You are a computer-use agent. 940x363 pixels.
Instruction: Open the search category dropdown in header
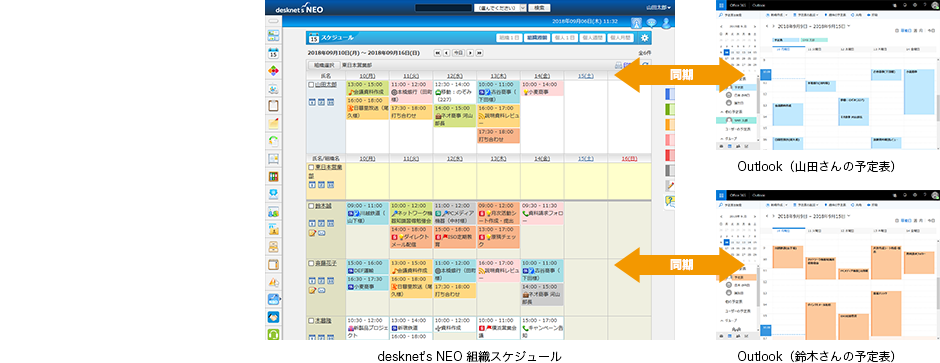(500, 8)
